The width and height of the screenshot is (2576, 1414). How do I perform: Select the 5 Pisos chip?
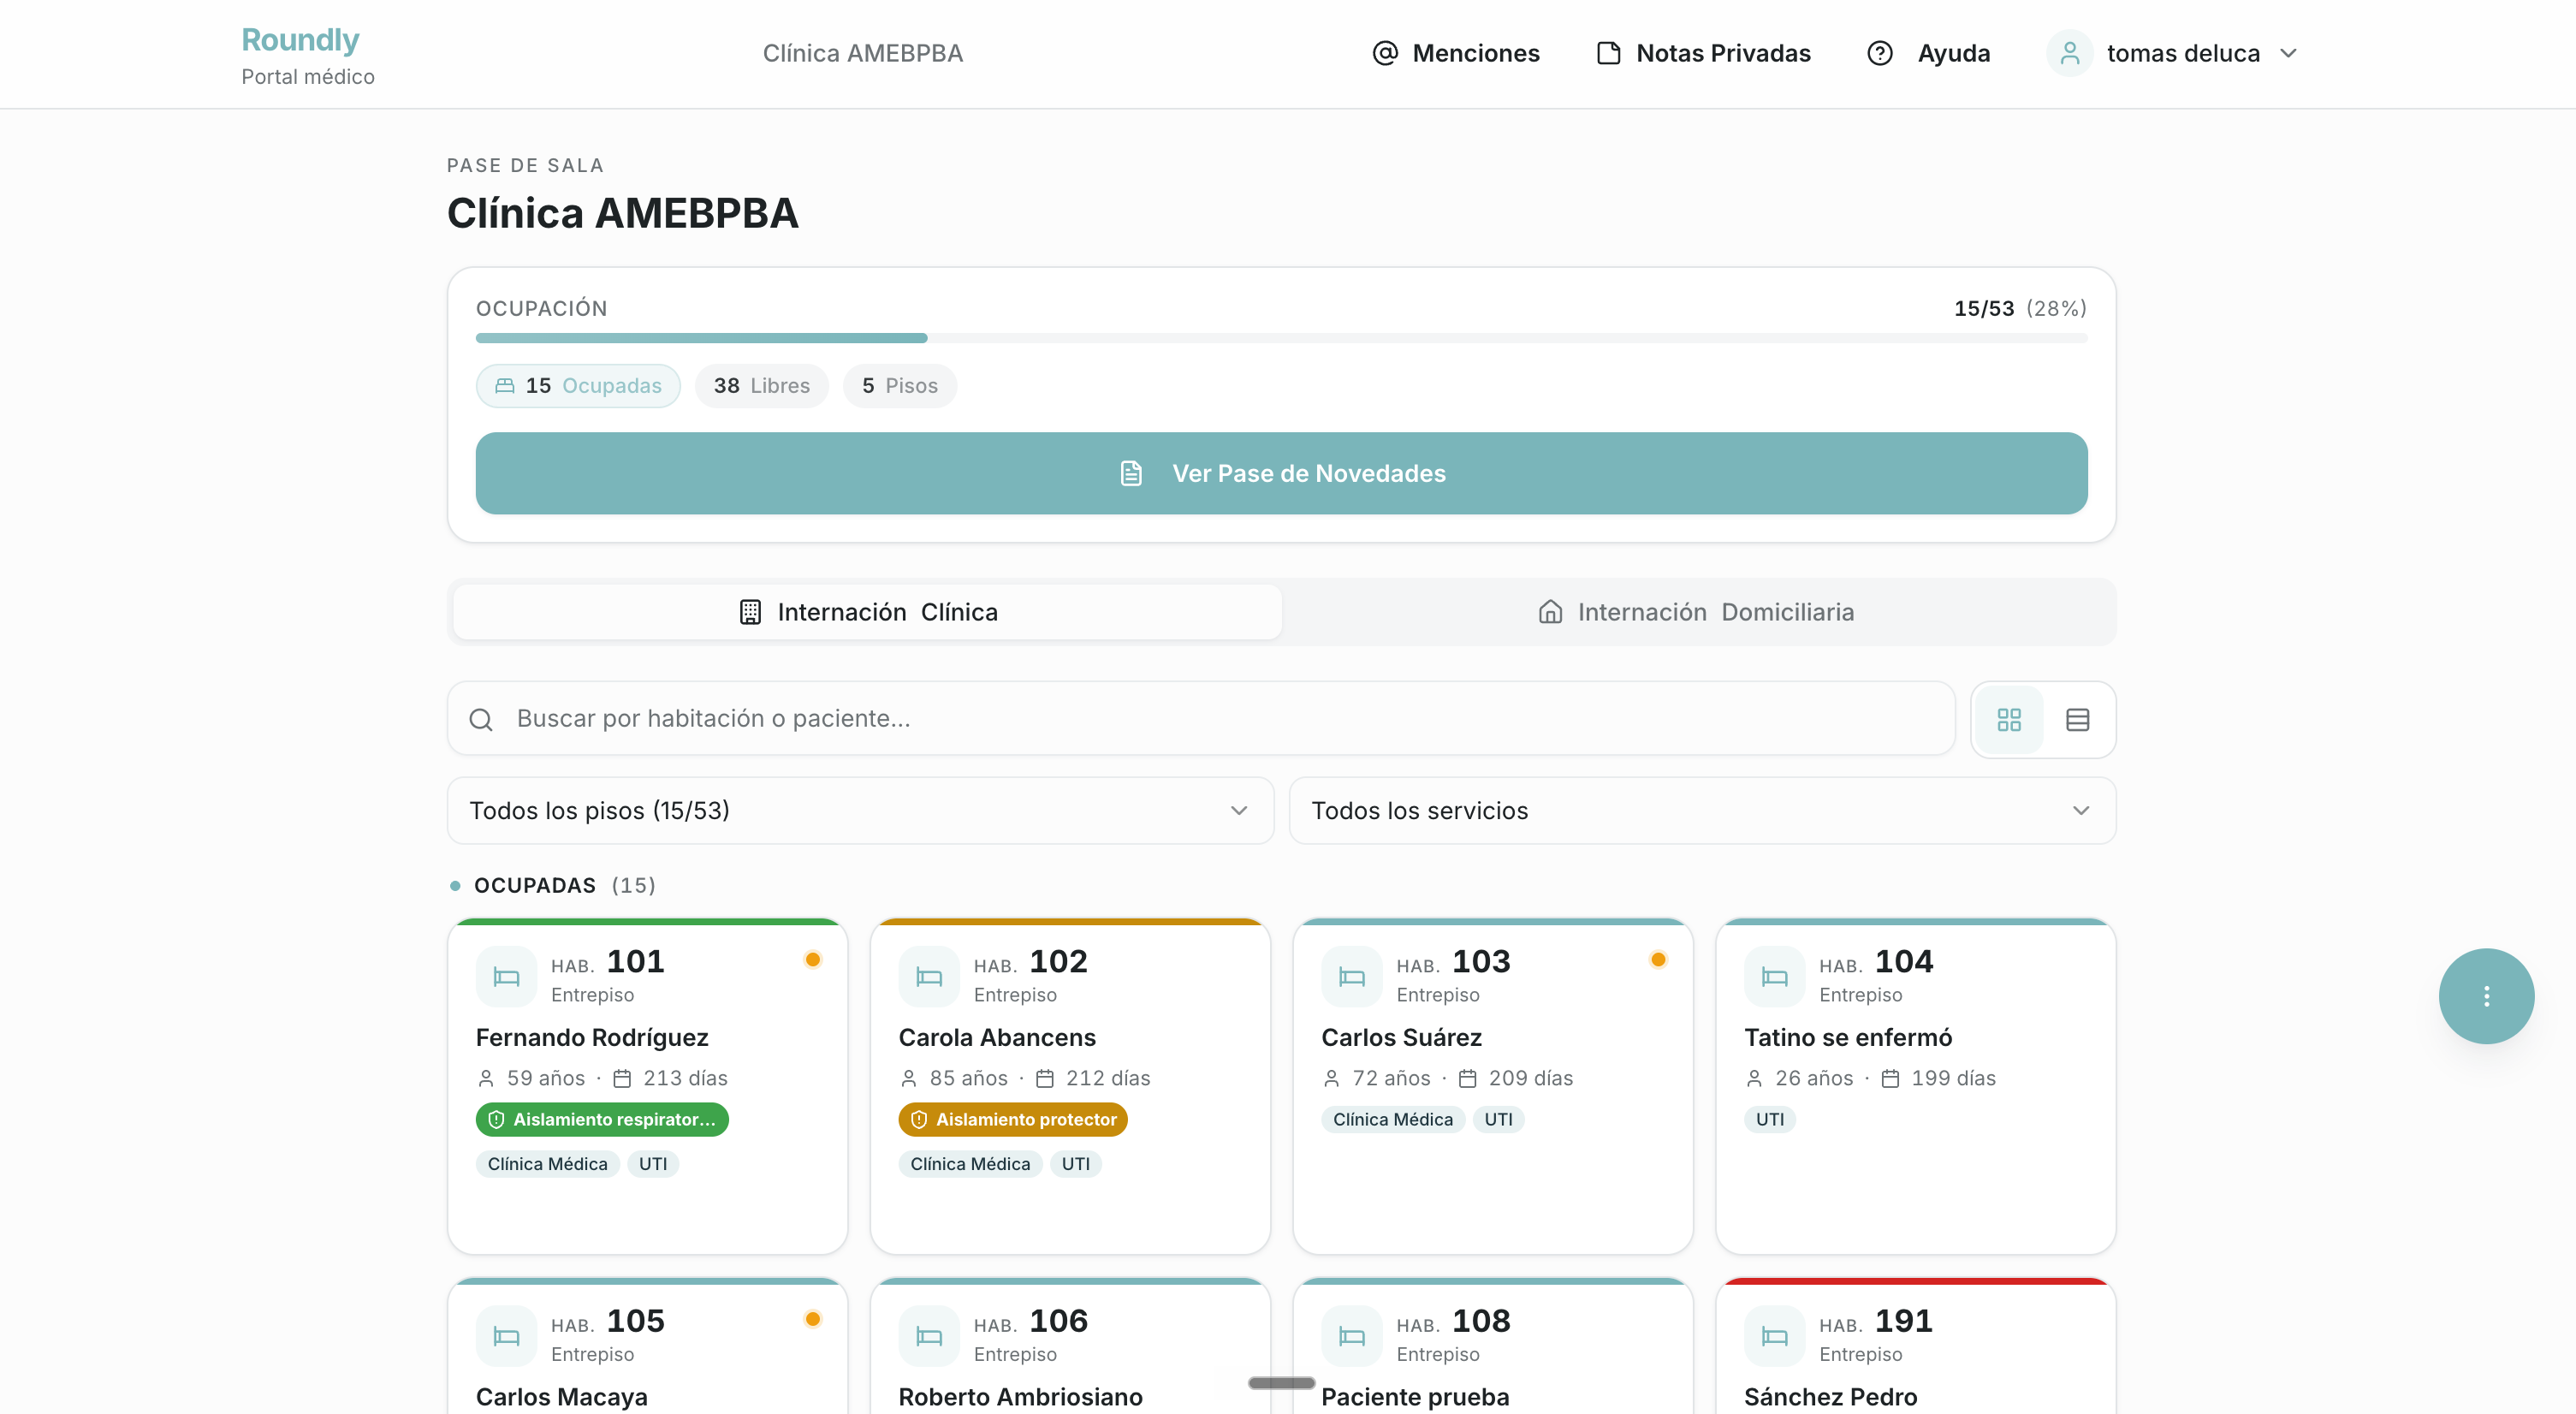point(900,386)
